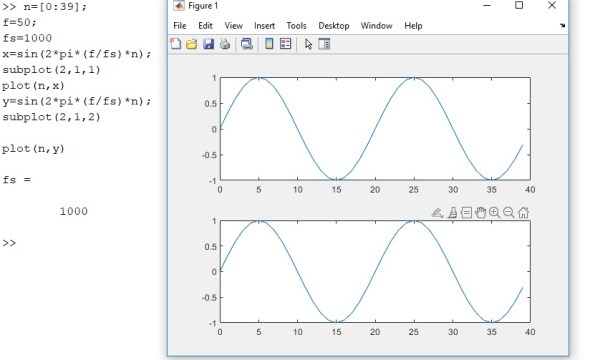Open a file with the folder icon

click(x=192, y=44)
